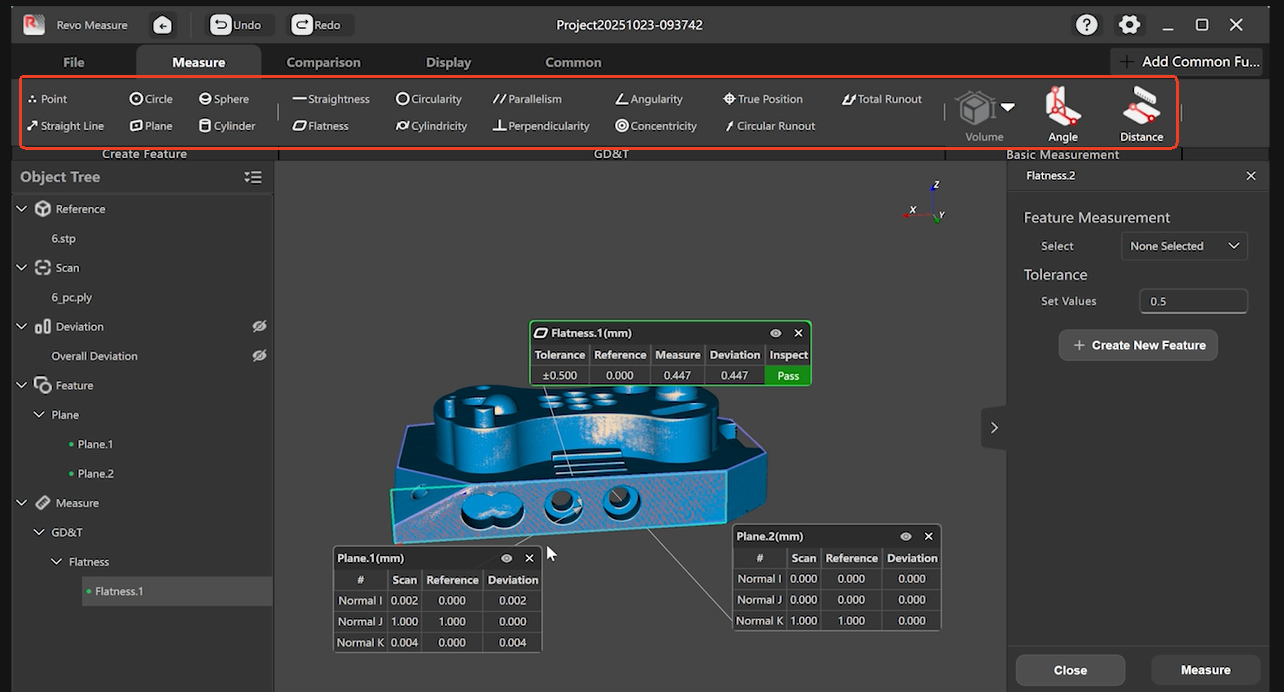1284x692 pixels.
Task: Open the settings gear
Action: [x=1129, y=25]
